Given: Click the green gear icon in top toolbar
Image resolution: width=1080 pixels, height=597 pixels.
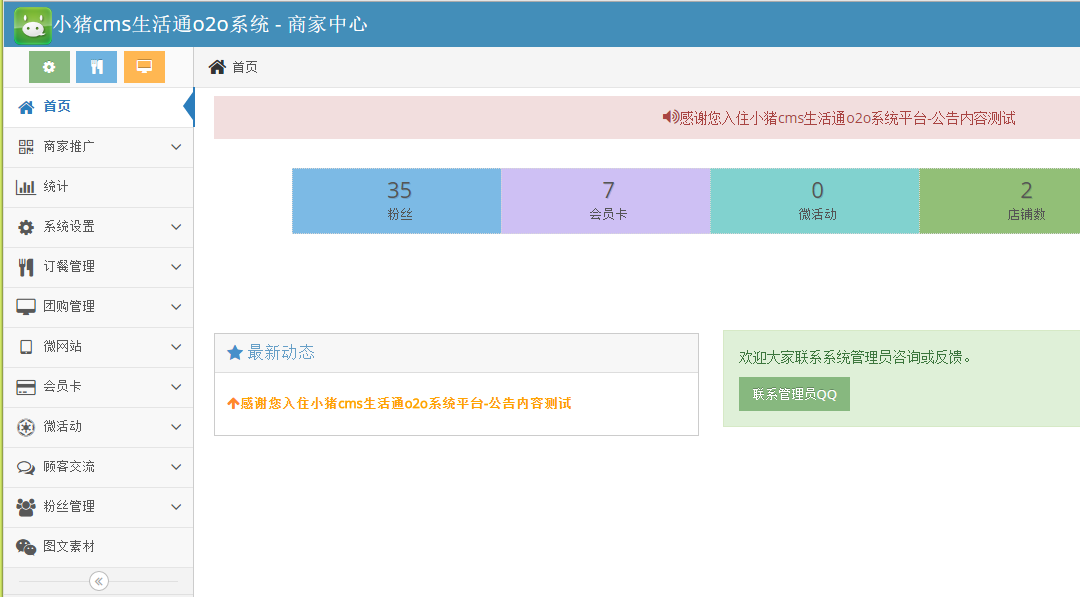Looking at the screenshot, I should [48, 67].
